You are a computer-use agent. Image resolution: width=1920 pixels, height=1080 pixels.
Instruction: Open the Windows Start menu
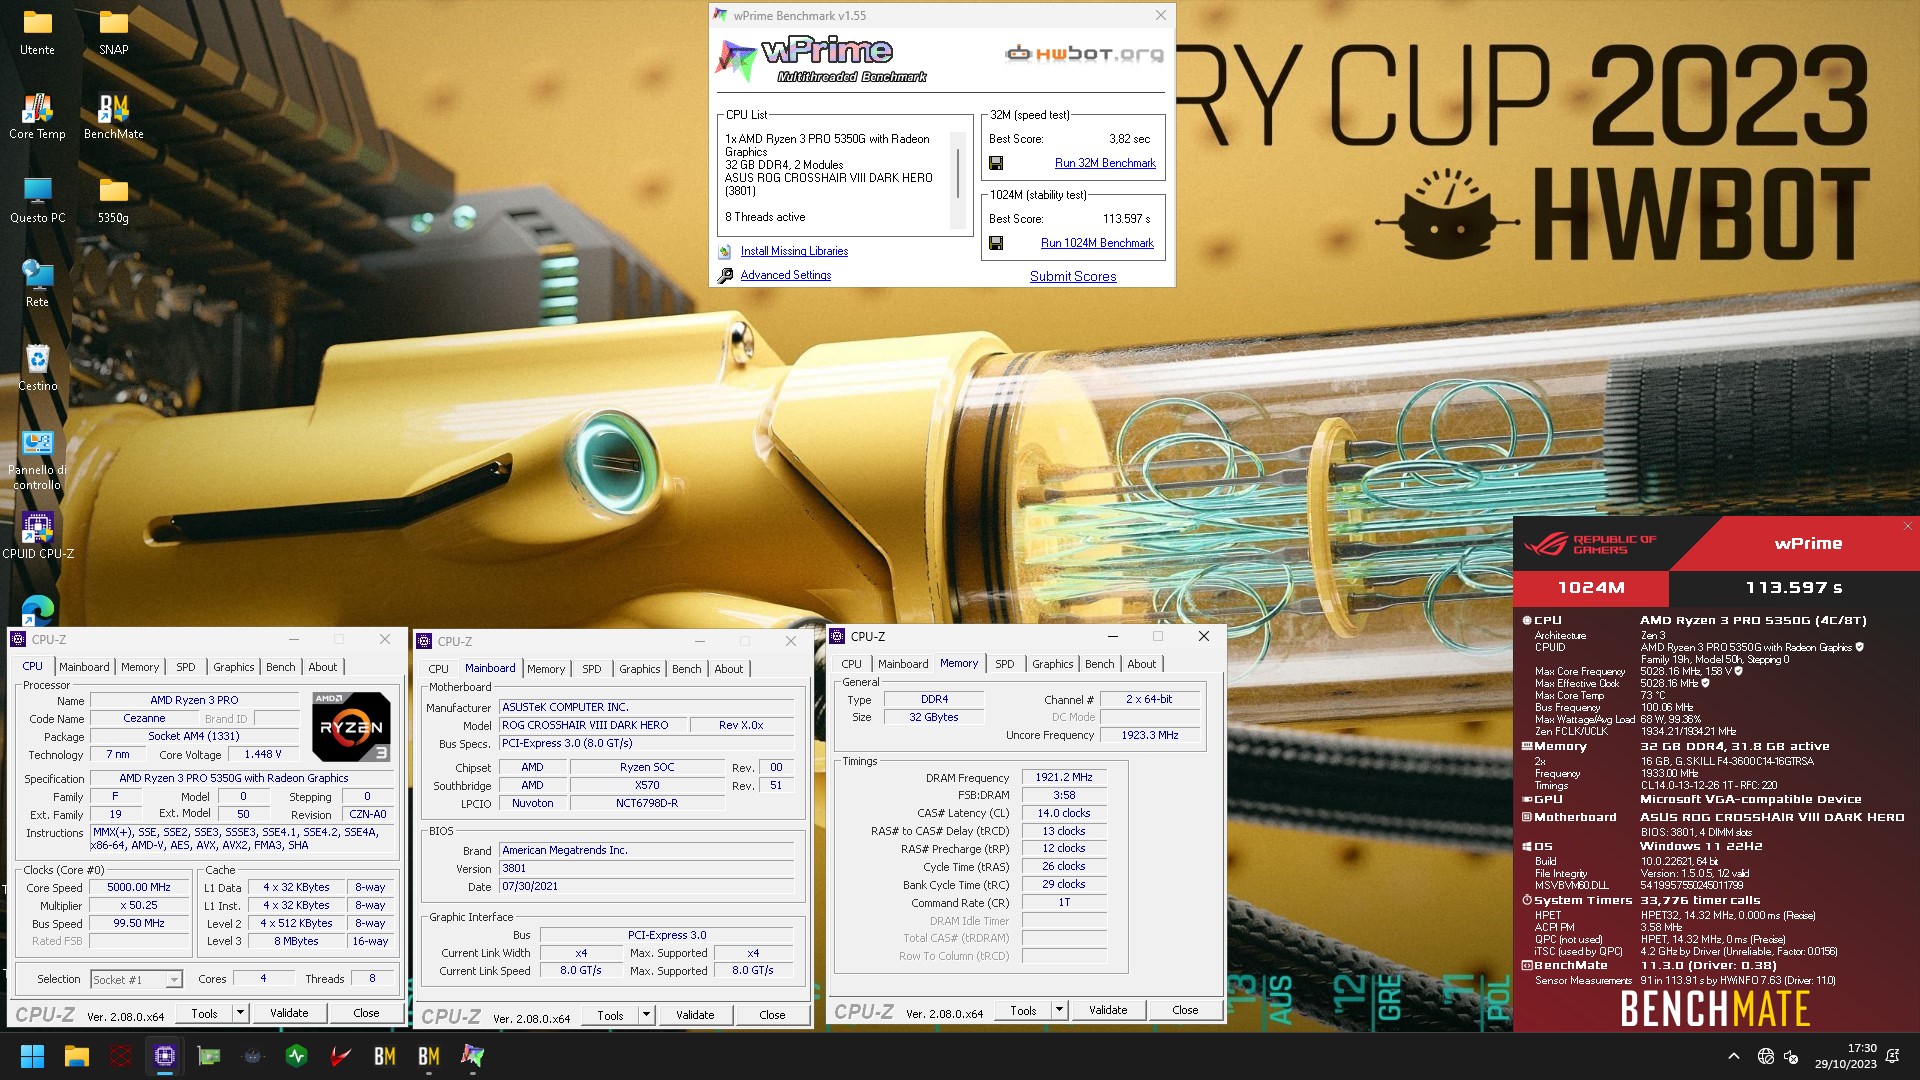coord(32,1056)
